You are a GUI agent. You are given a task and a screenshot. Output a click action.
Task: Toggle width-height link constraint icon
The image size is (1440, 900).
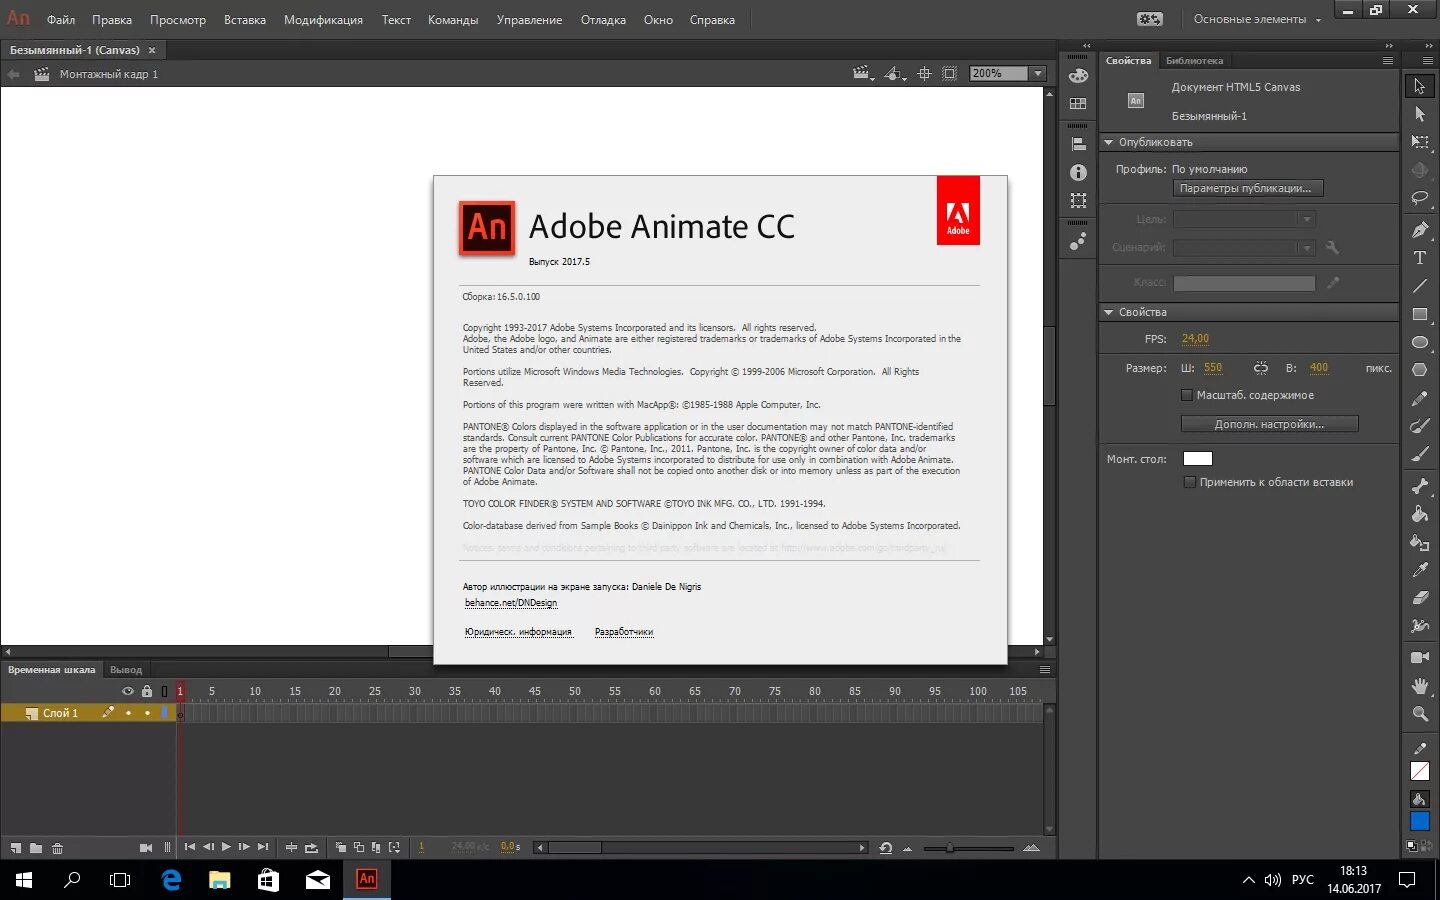pyautogui.click(x=1261, y=368)
